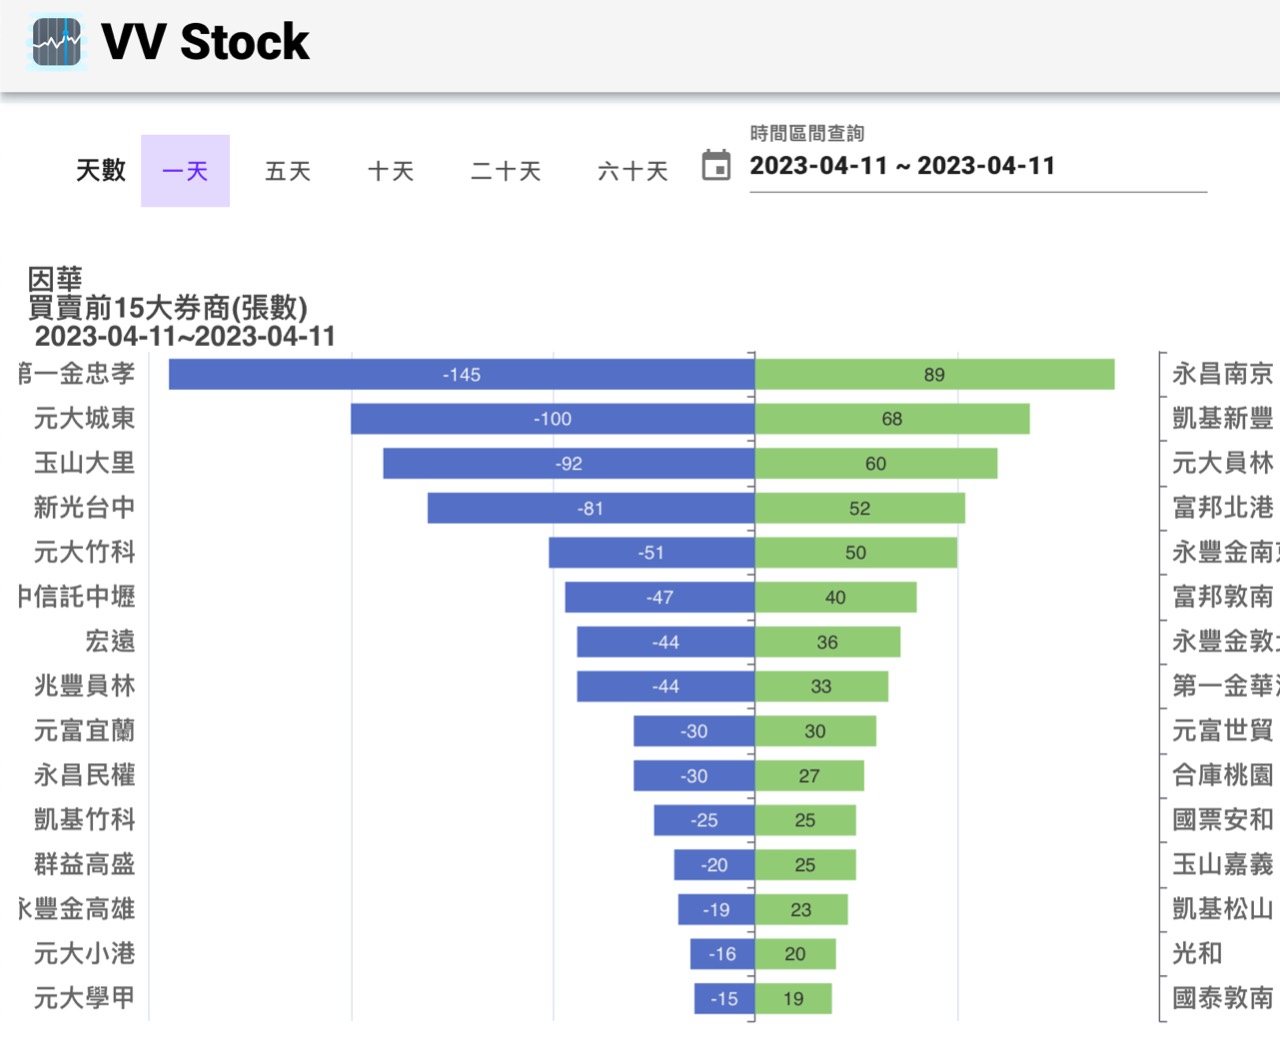Viewport: 1280px width, 1057px height.
Task: Switch to the 五天 tab
Action: pyautogui.click(x=287, y=171)
